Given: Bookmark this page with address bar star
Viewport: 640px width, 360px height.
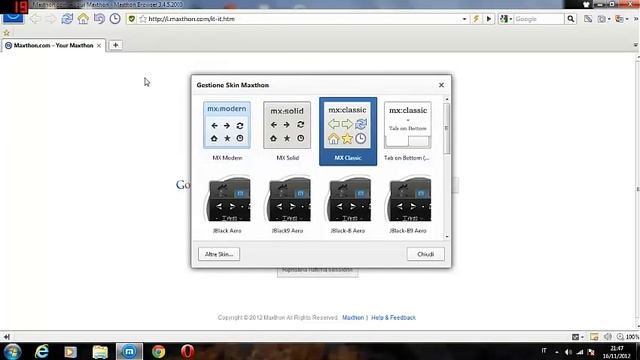Looking at the screenshot, I should (x=143, y=19).
